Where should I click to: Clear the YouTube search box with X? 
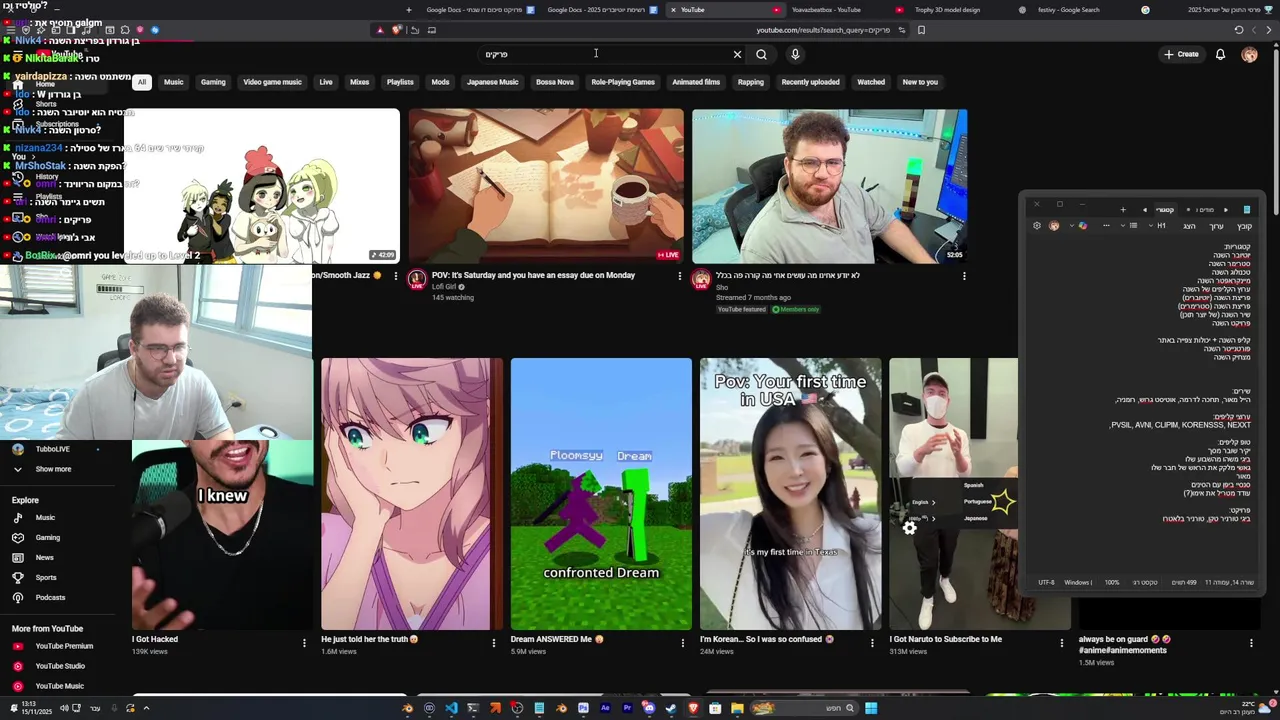737,55
